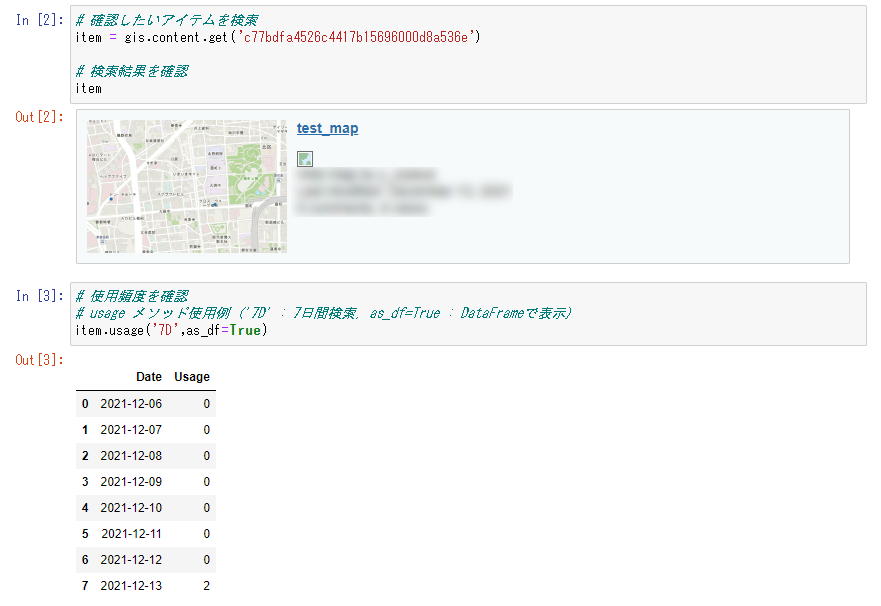Click the item ID string in cell 2
881x606 pixels.
[357, 37]
